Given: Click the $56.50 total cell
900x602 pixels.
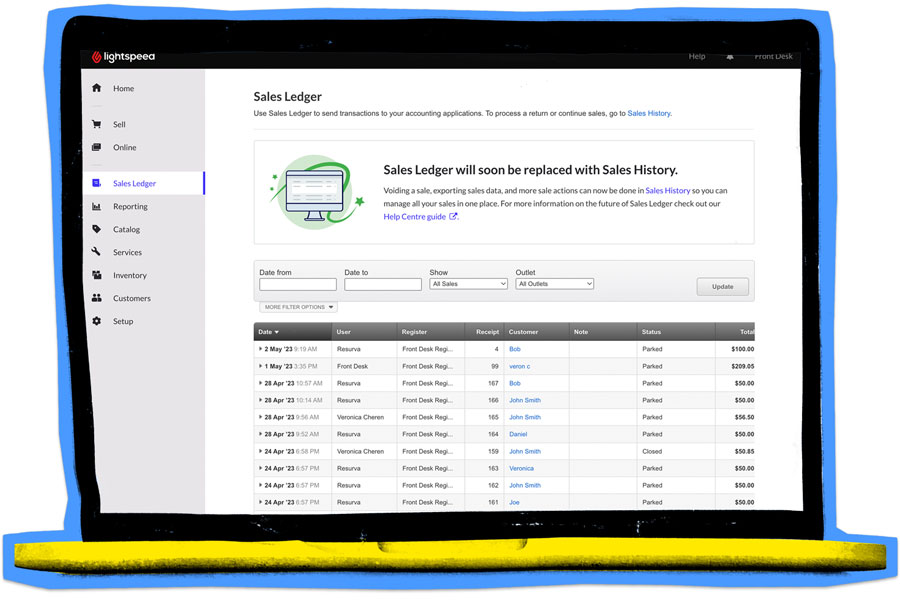Looking at the screenshot, I should pyautogui.click(x=744, y=417).
